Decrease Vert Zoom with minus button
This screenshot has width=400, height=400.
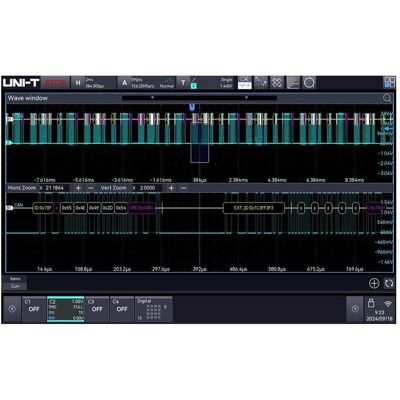pos(183,188)
